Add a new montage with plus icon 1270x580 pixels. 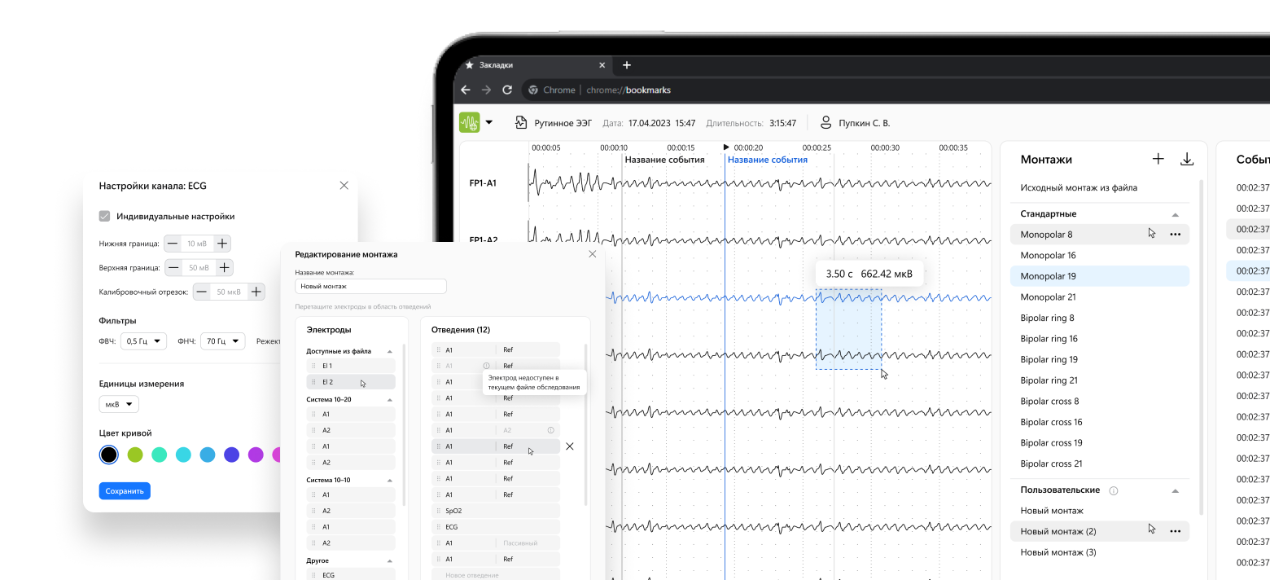click(1158, 159)
